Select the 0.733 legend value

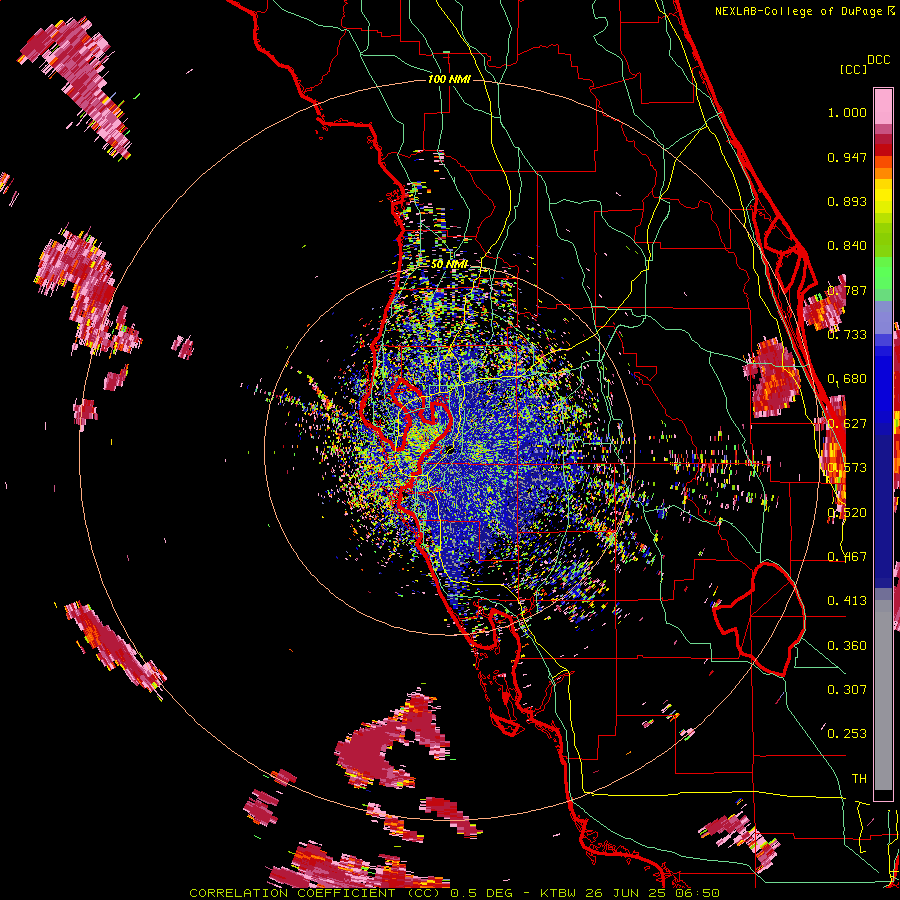[847, 335]
